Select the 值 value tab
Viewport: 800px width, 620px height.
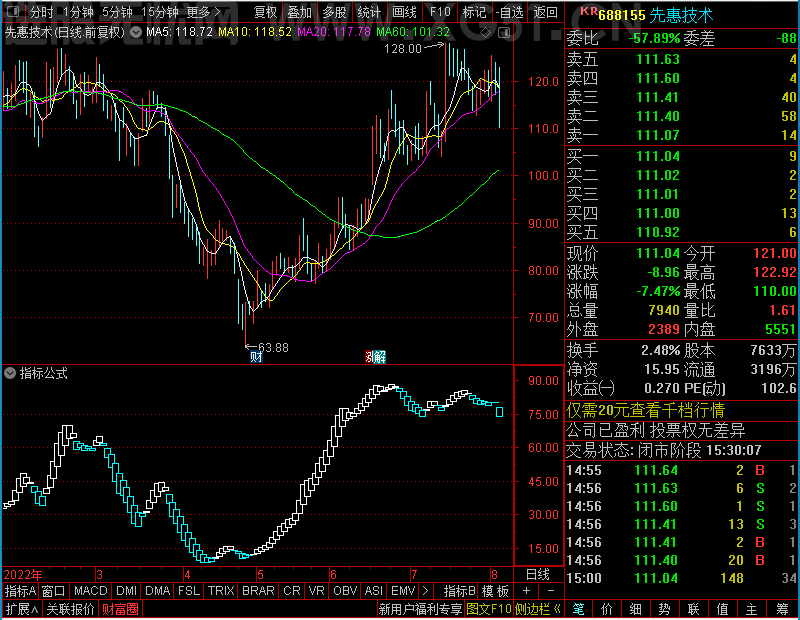pos(722,609)
